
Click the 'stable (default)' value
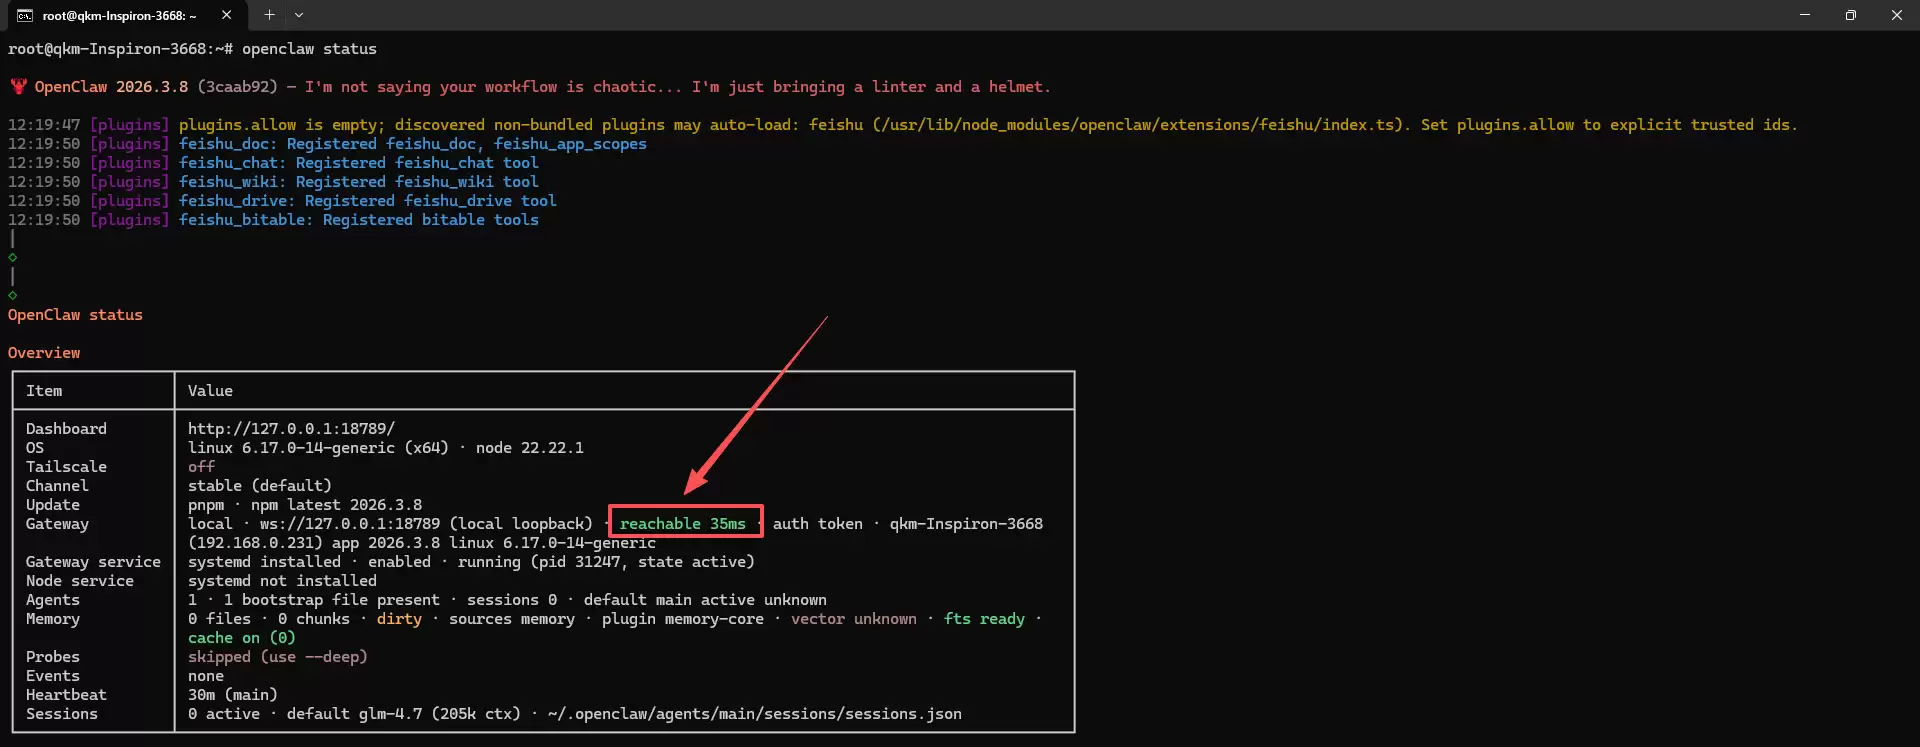[260, 486]
